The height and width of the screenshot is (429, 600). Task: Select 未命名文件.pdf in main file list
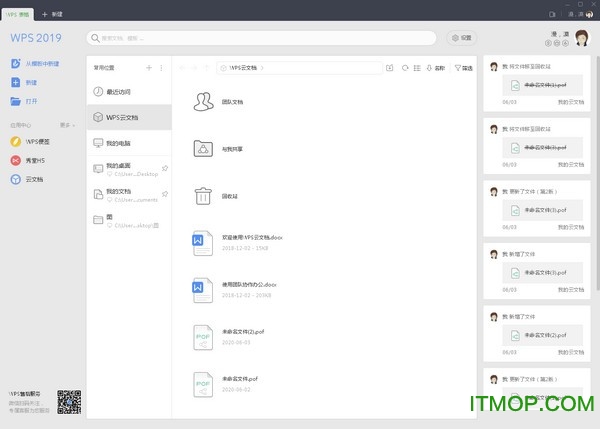coord(225,384)
